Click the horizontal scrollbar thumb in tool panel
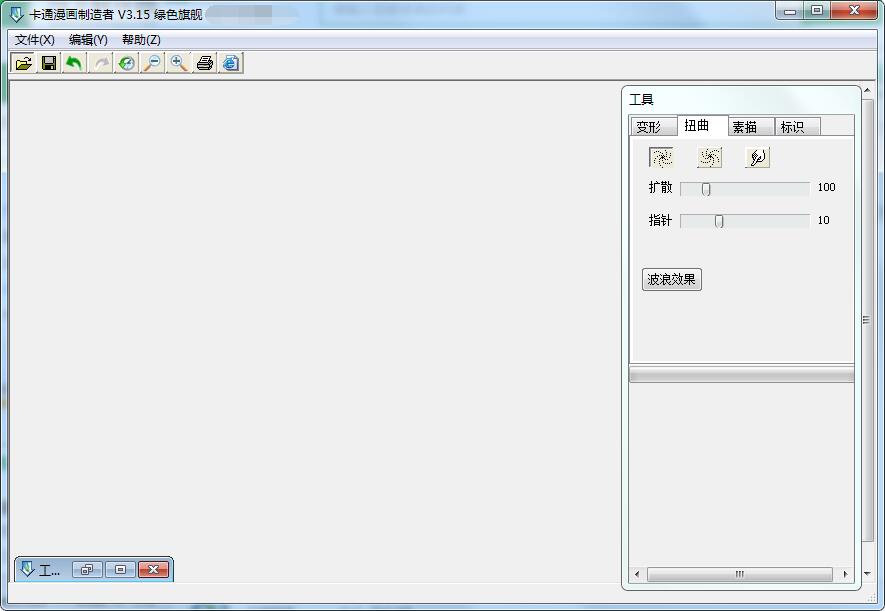This screenshot has width=885, height=611. coord(739,574)
